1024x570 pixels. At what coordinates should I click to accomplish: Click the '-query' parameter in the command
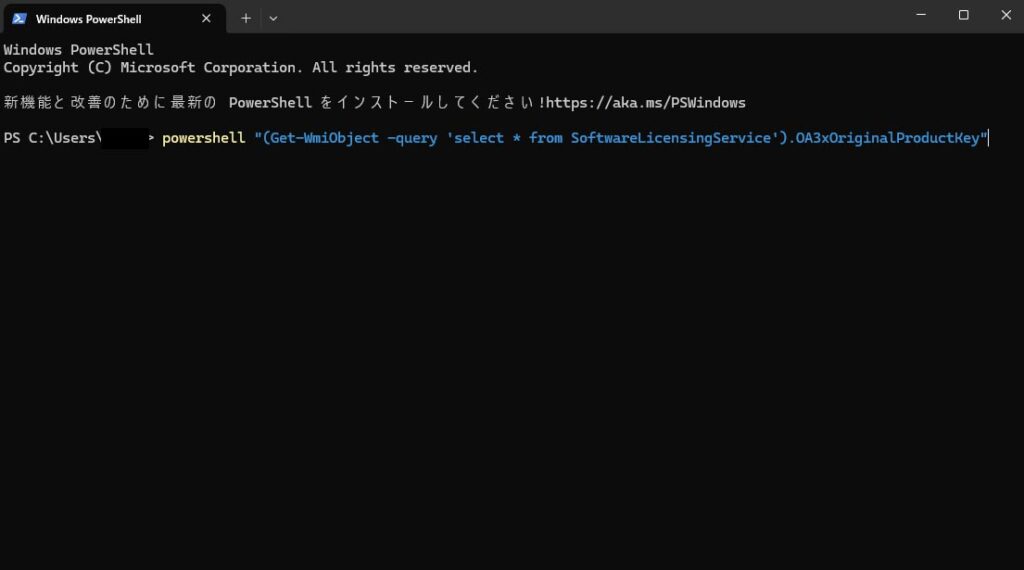pos(412,138)
